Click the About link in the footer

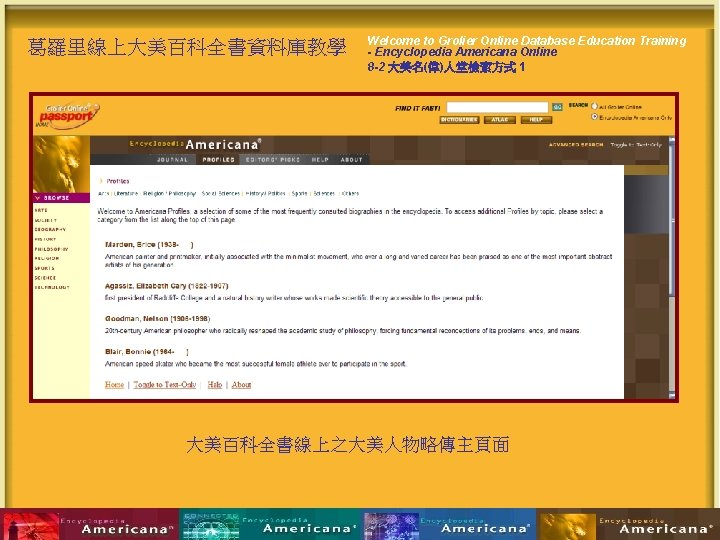point(242,385)
